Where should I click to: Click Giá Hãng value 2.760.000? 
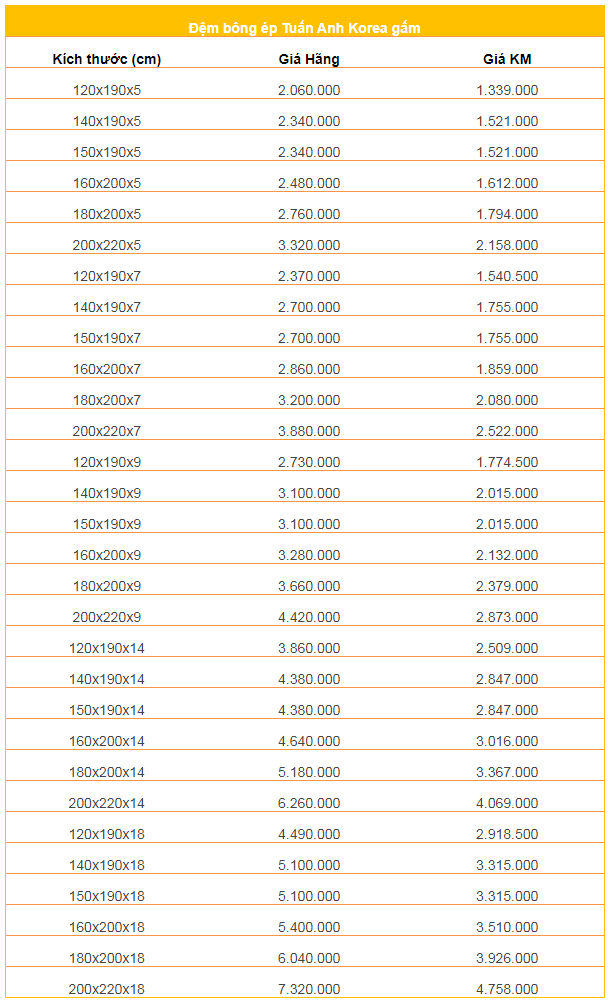(309, 214)
